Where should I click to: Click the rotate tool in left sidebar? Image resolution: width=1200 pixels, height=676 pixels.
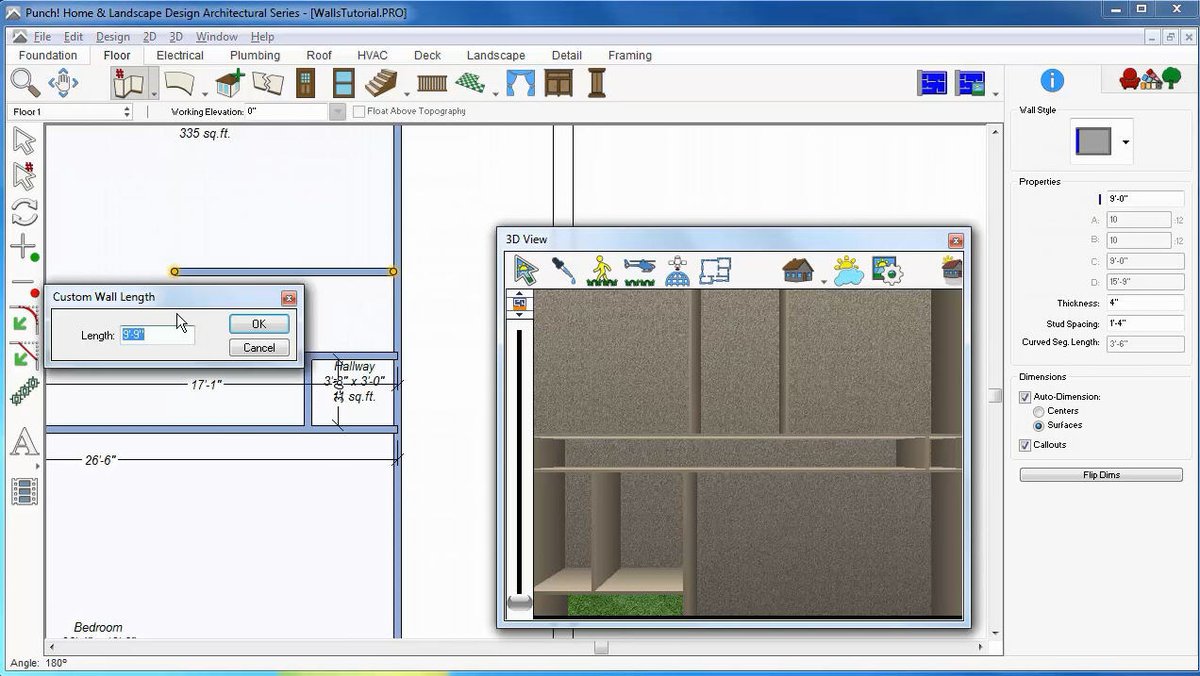[24, 212]
